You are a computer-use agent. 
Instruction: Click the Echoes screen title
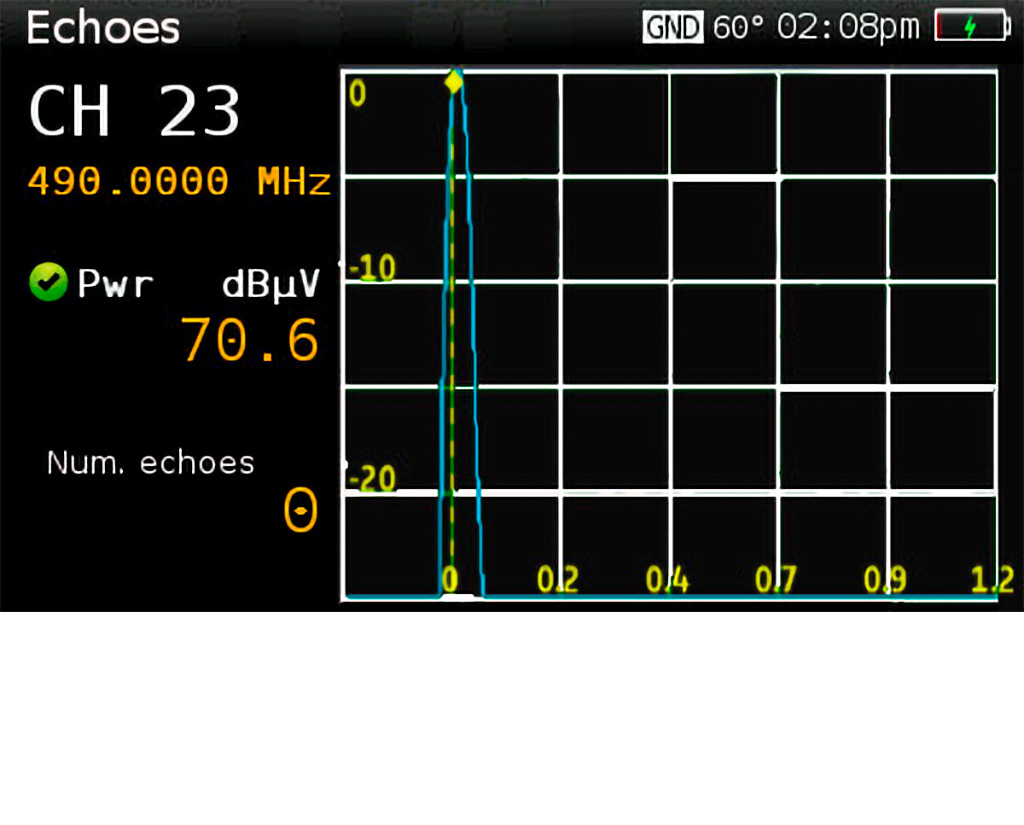pyautogui.click(x=103, y=28)
